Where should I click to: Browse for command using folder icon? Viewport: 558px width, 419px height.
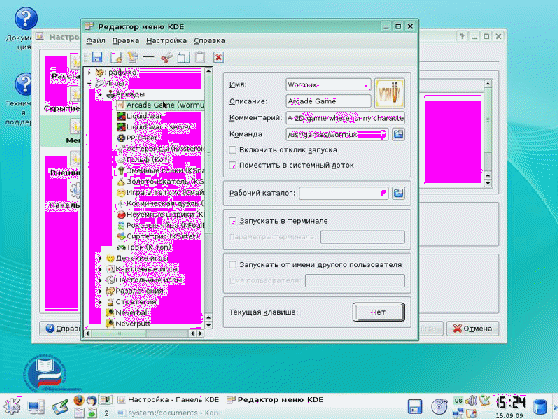[398, 134]
